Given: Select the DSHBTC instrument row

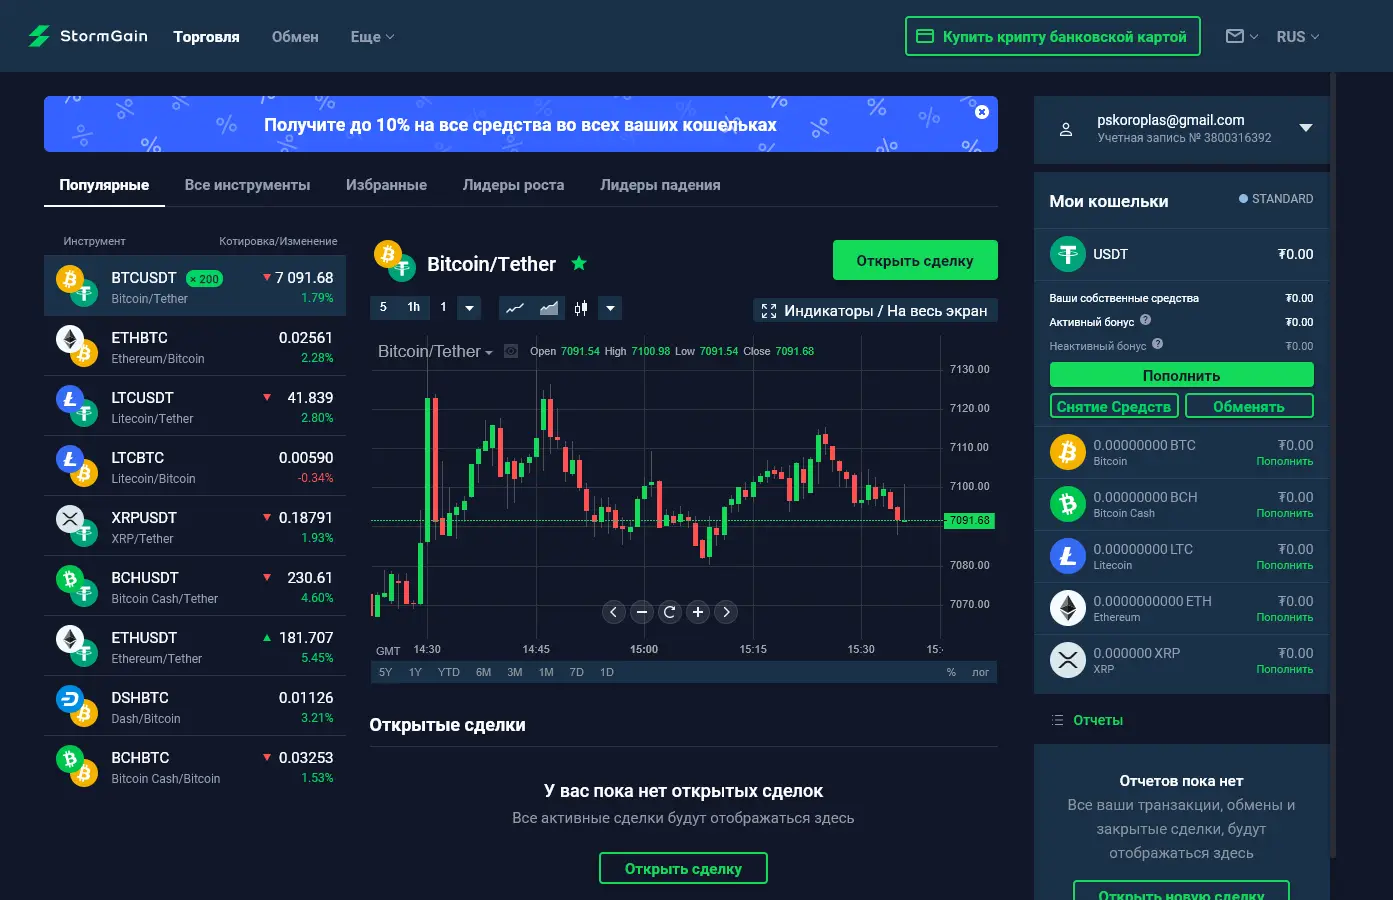Looking at the screenshot, I should 195,706.
